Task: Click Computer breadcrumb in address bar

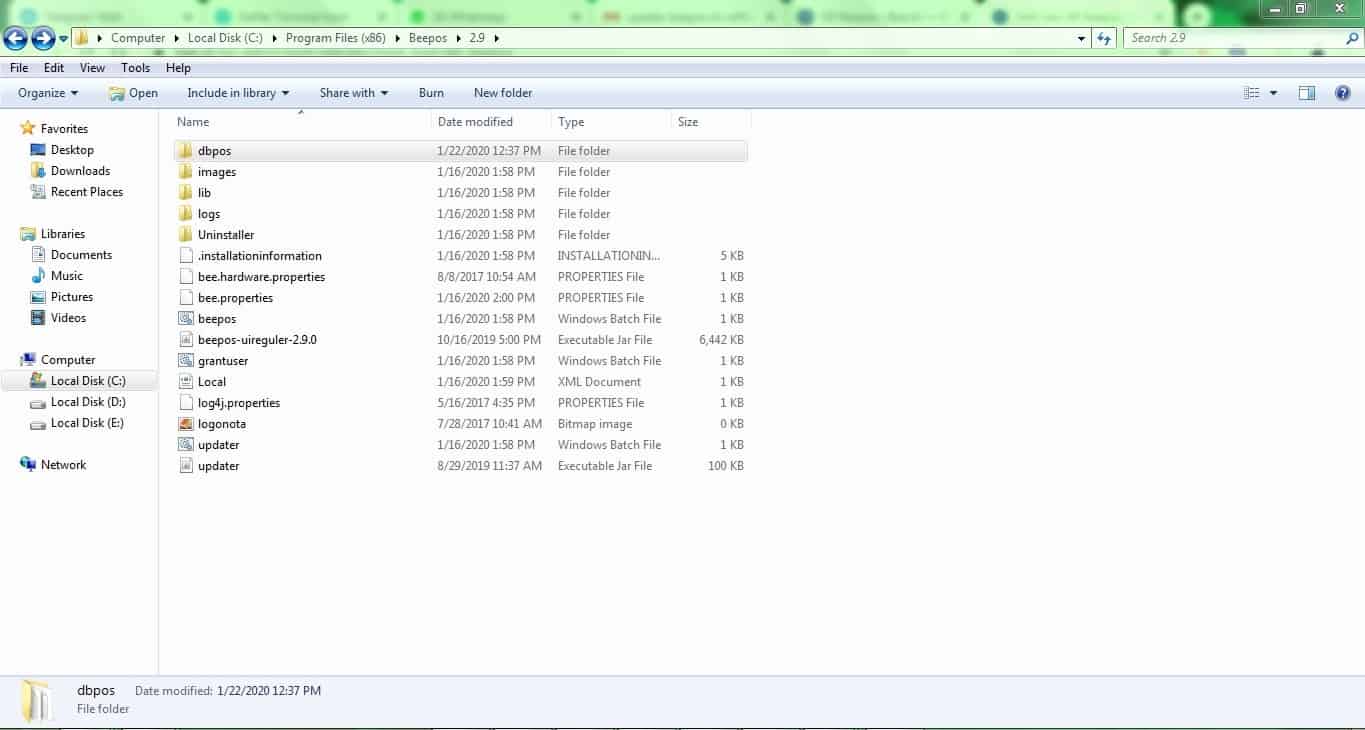Action: point(138,38)
